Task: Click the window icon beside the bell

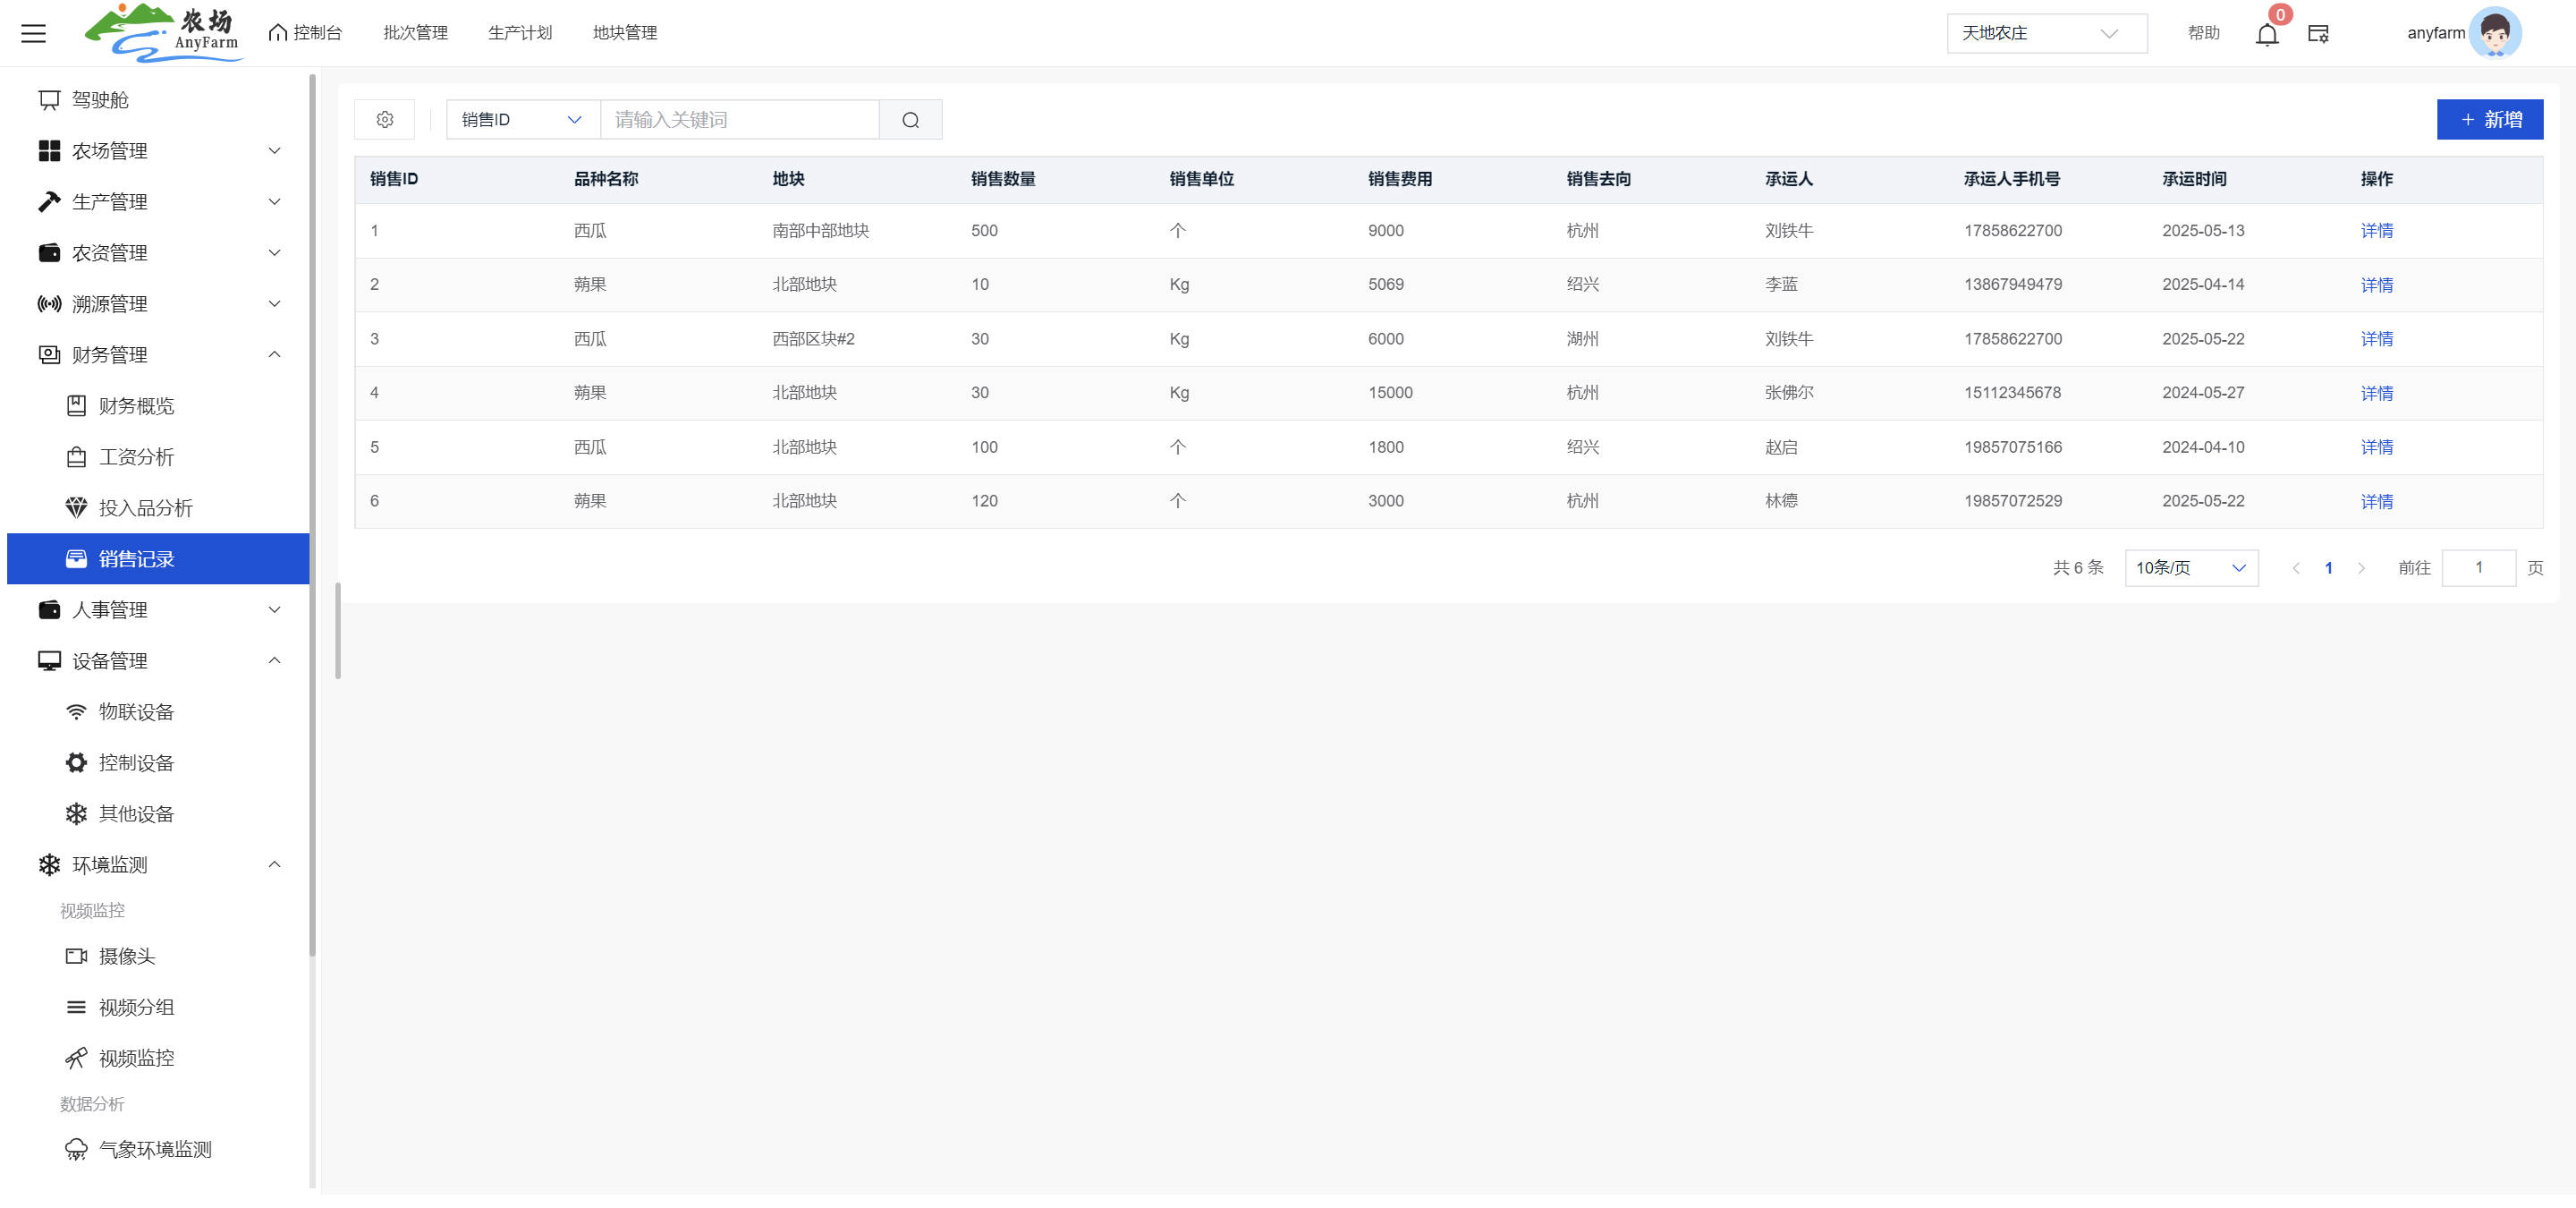Action: pos(2318,34)
